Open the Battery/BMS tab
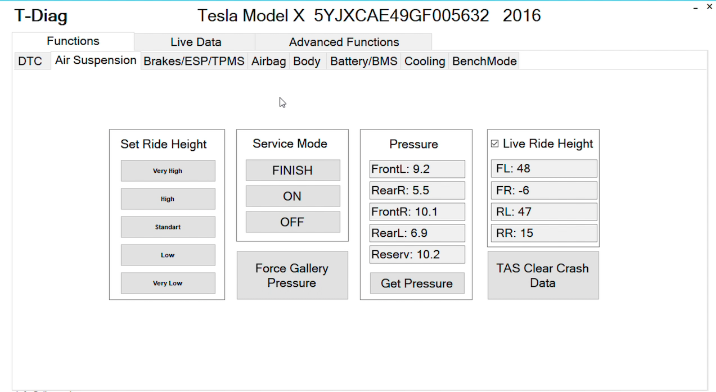This screenshot has width=716, height=392. (363, 61)
